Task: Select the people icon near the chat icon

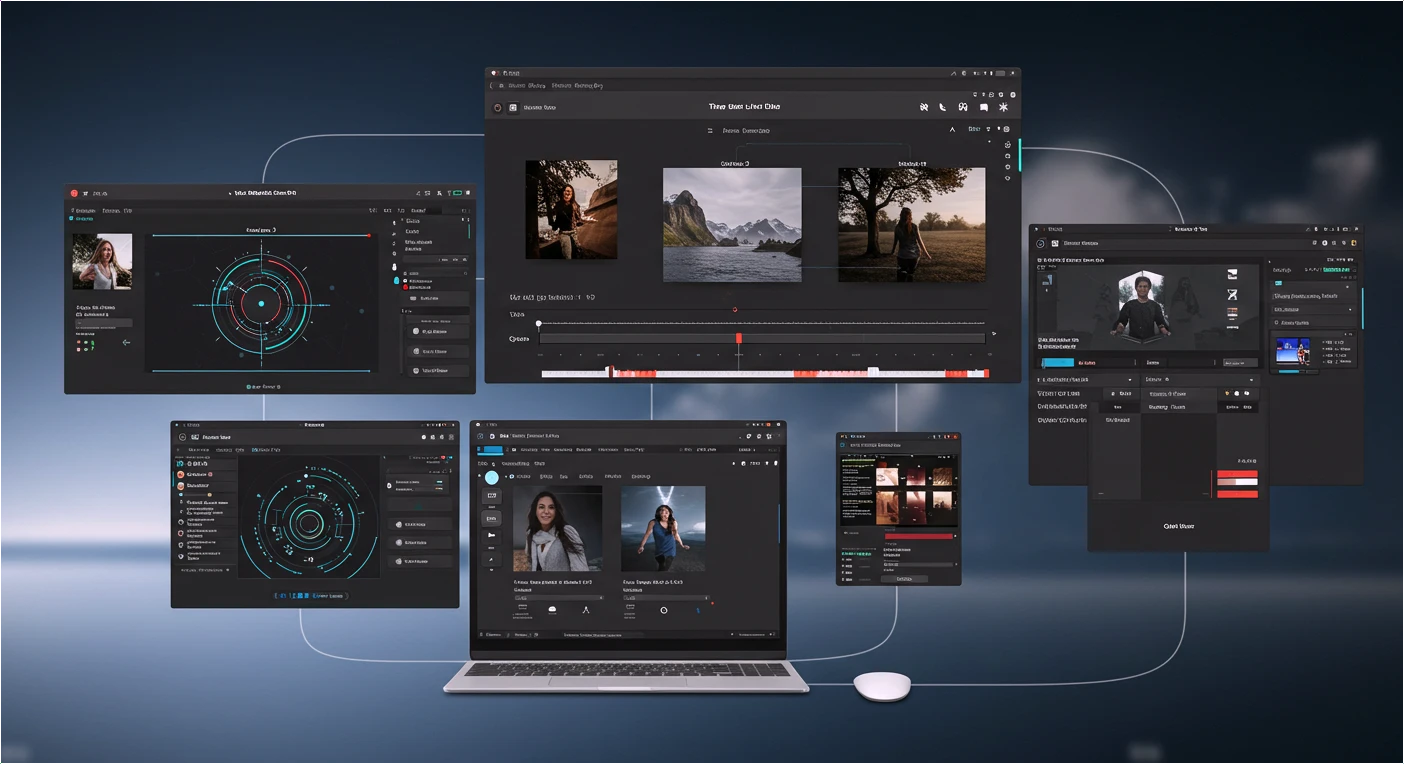Action: pos(963,107)
